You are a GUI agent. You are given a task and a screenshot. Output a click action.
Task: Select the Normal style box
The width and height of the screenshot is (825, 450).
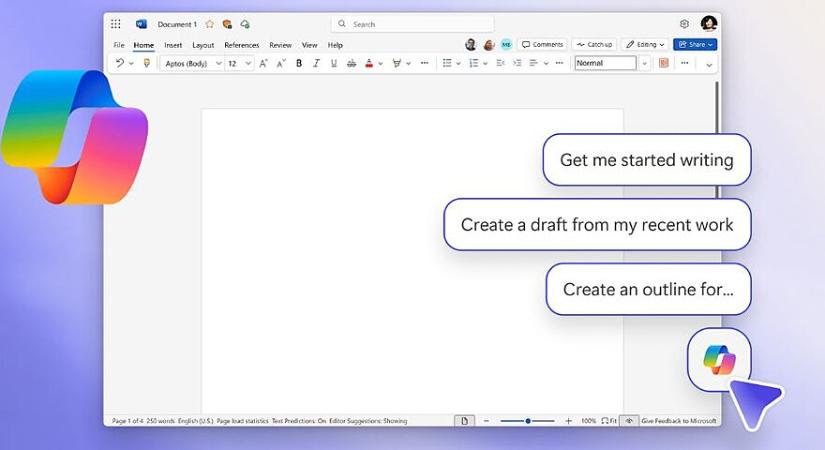(x=606, y=63)
